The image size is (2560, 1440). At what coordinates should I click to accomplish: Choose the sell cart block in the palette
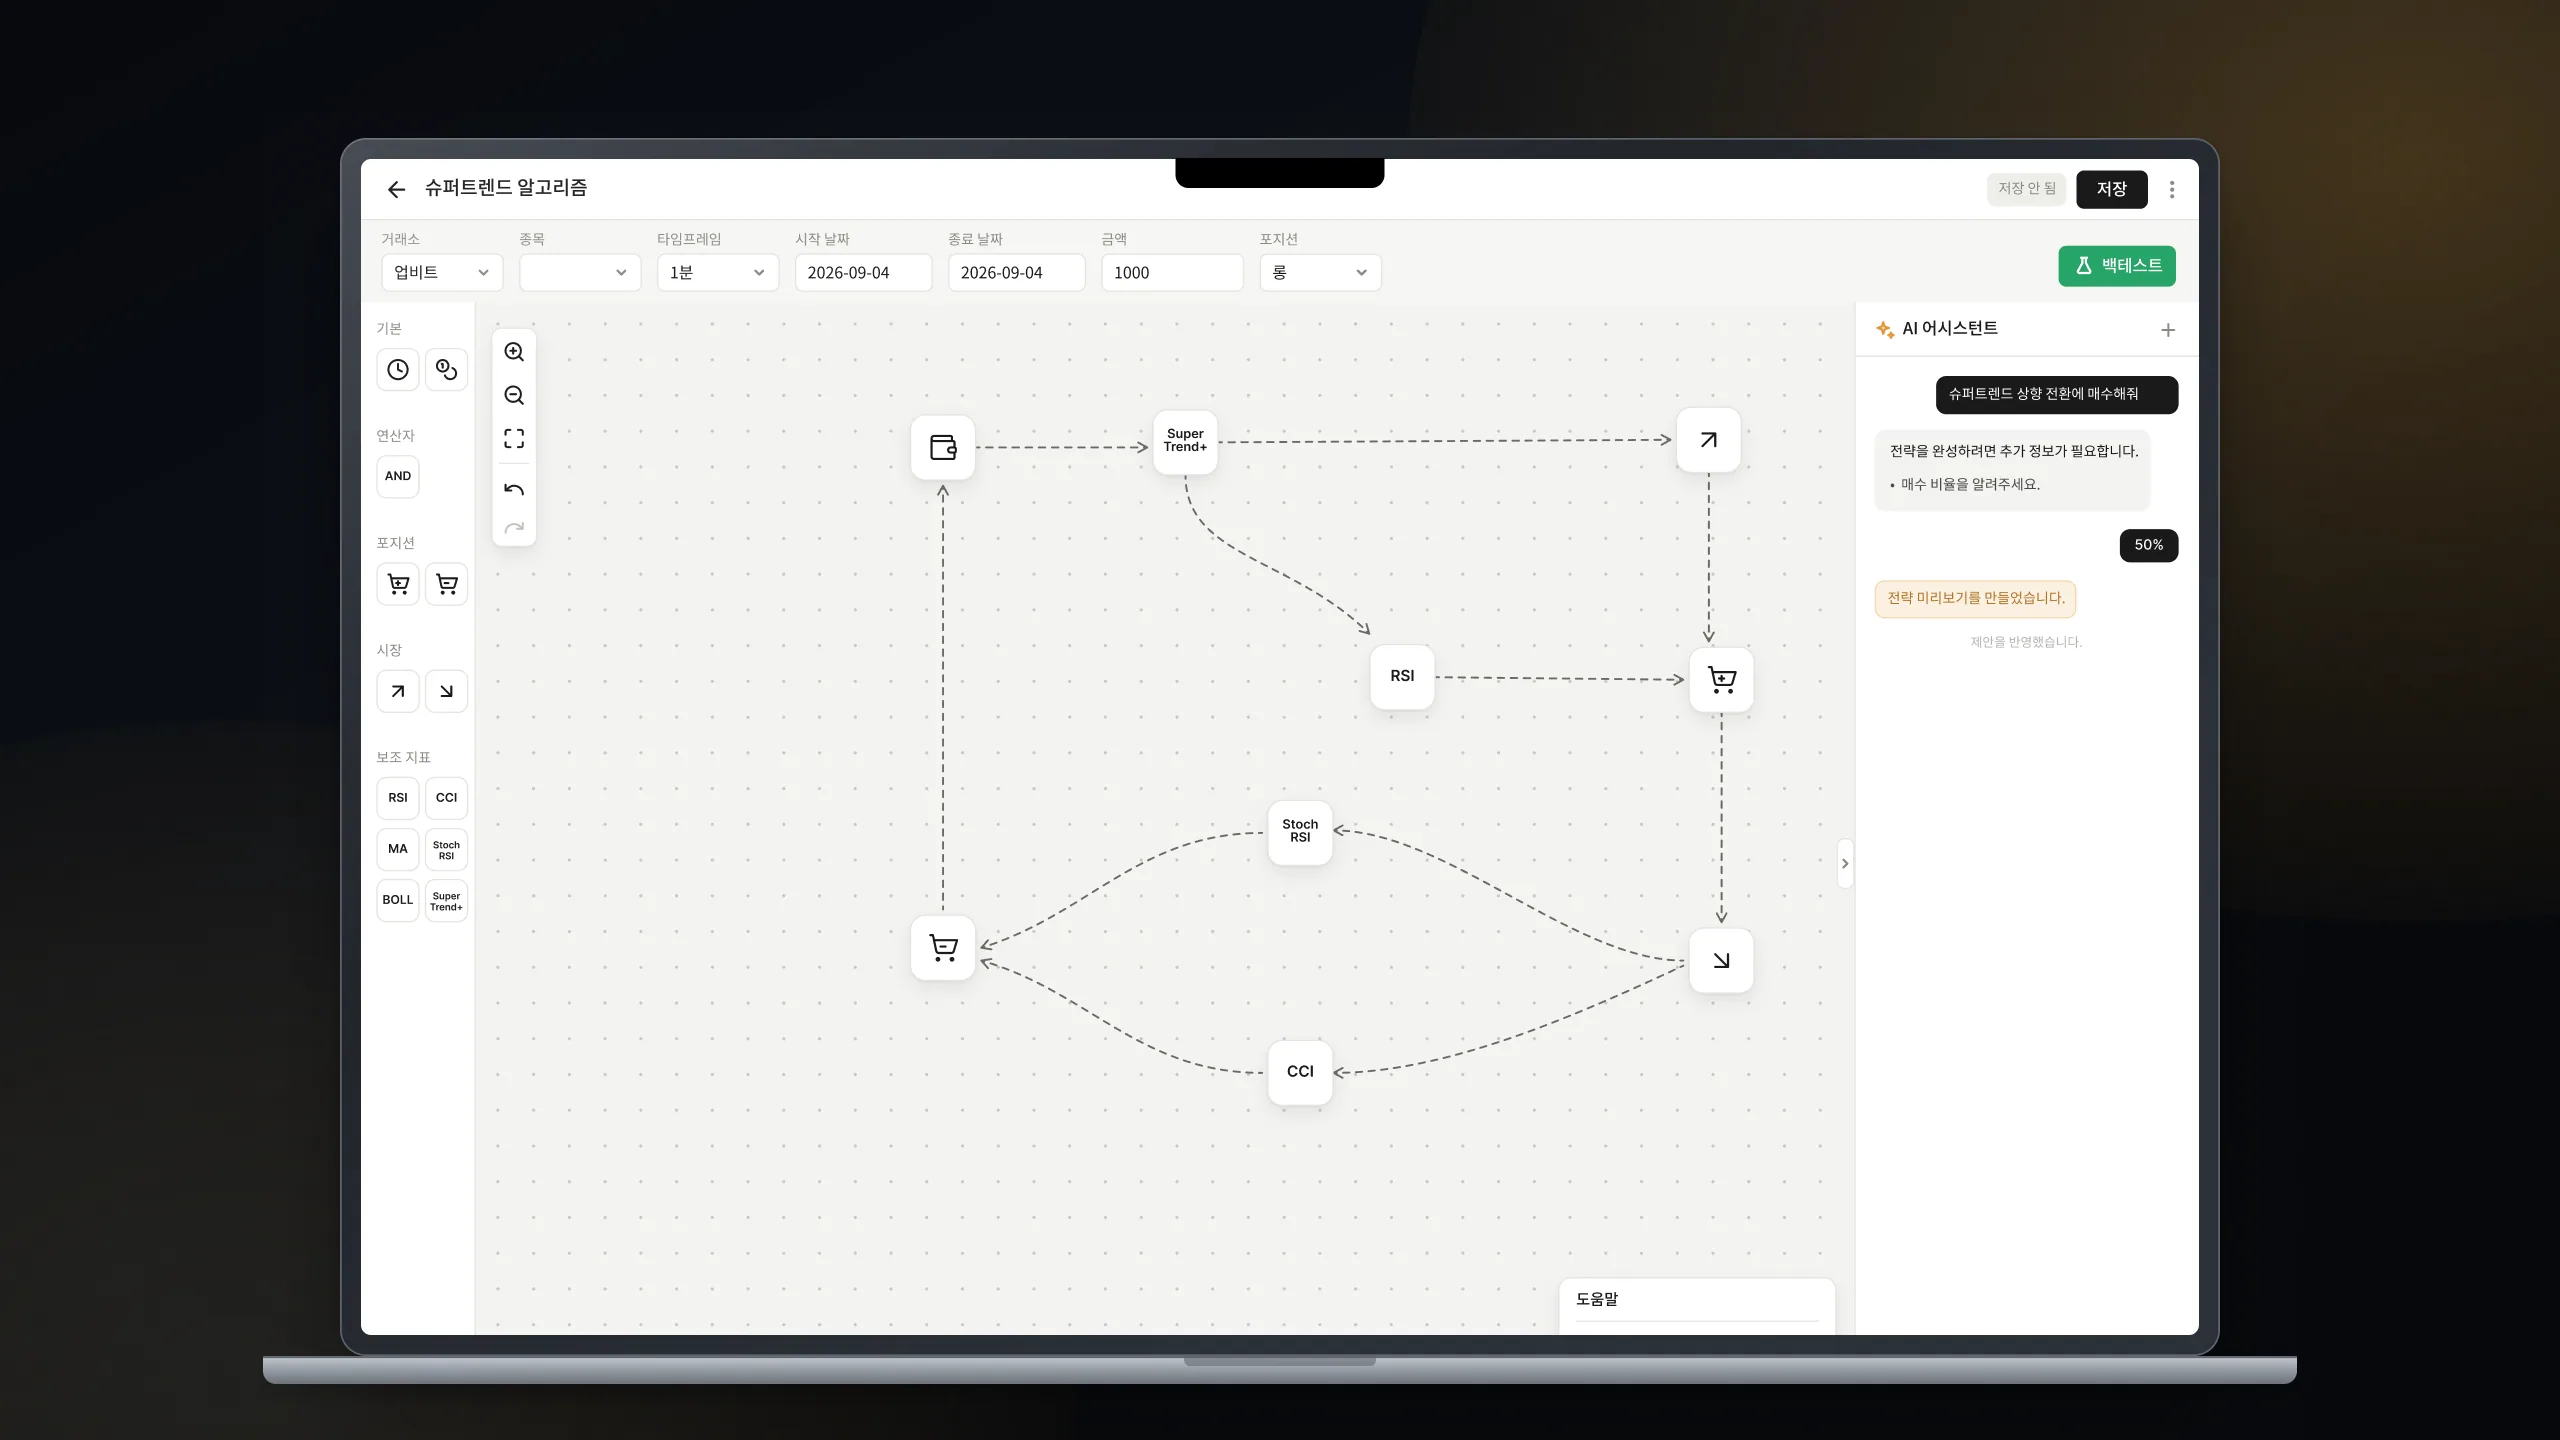click(x=446, y=584)
